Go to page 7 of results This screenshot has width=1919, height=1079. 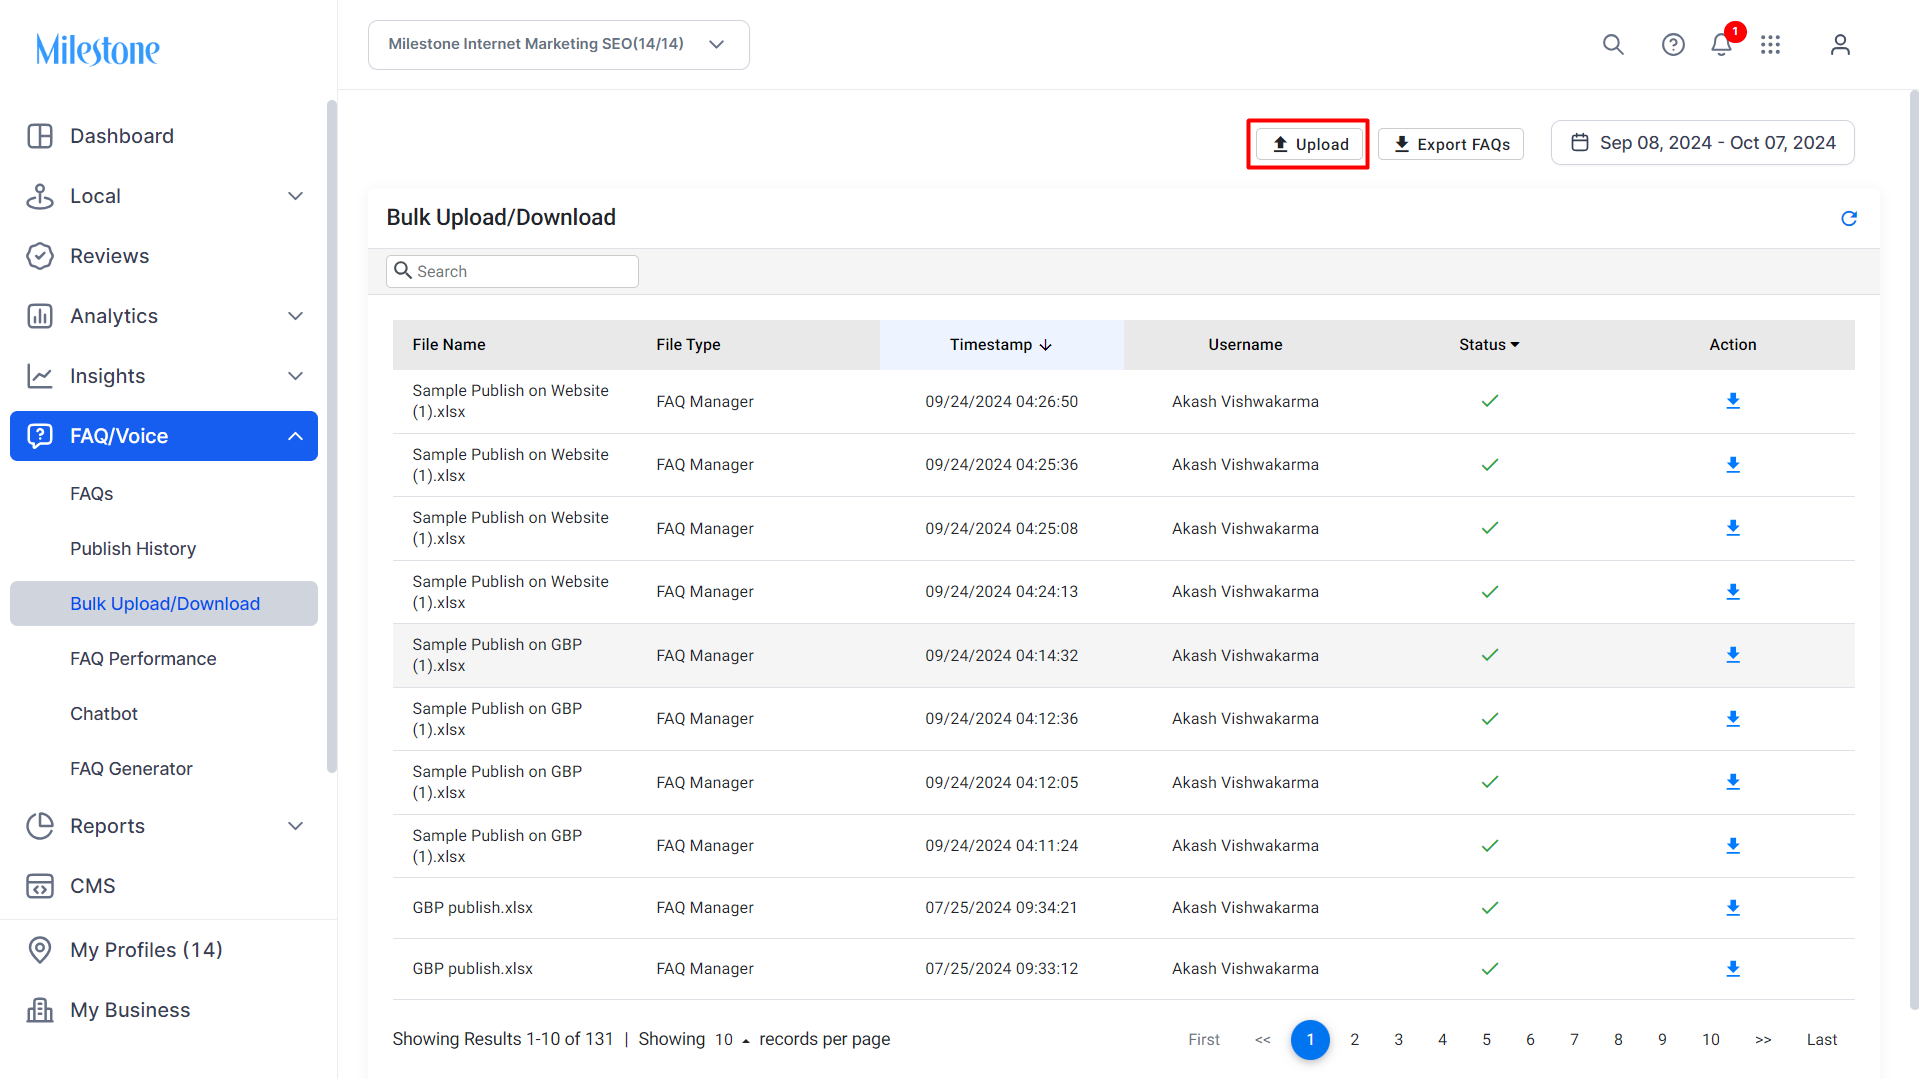(x=1575, y=1040)
